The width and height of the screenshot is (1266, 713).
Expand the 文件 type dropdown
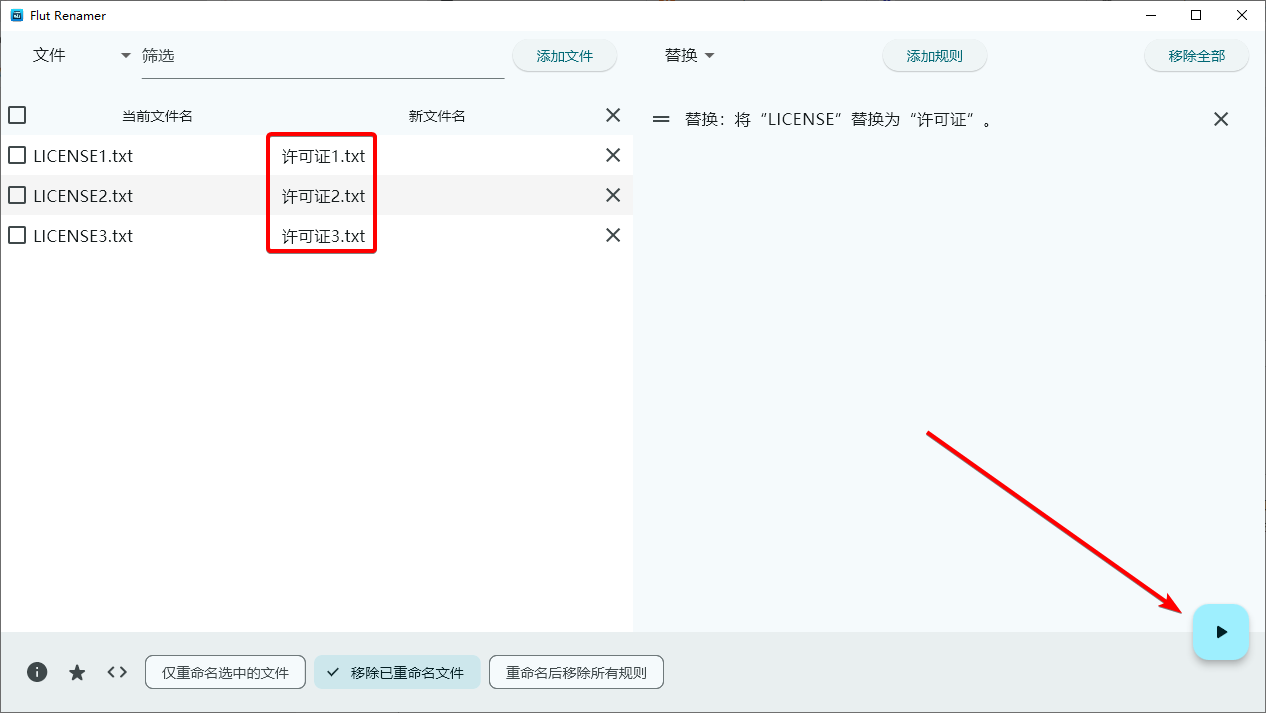125,56
